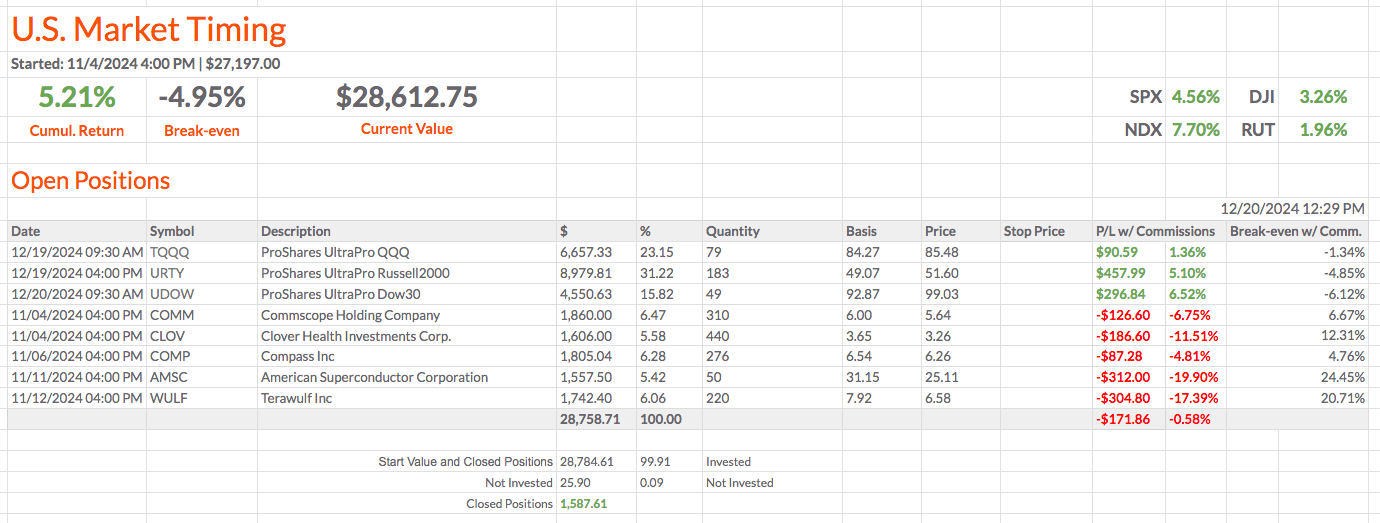1380x523 pixels.
Task: Click the NDX 7.70% index value
Action: tap(1196, 129)
